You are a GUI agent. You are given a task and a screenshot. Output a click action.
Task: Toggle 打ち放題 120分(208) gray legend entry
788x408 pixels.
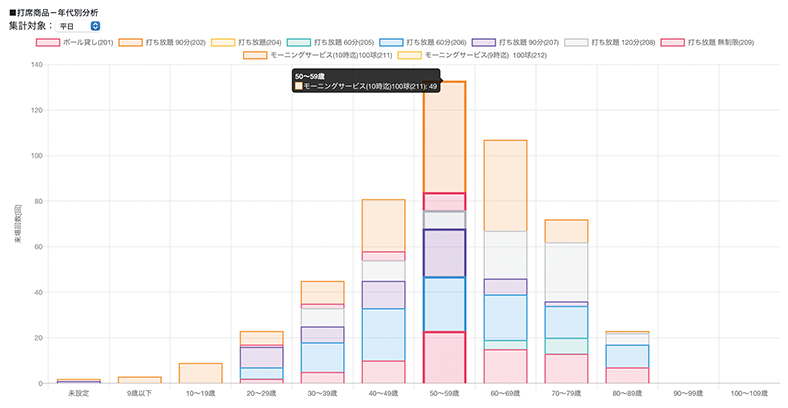coord(578,42)
